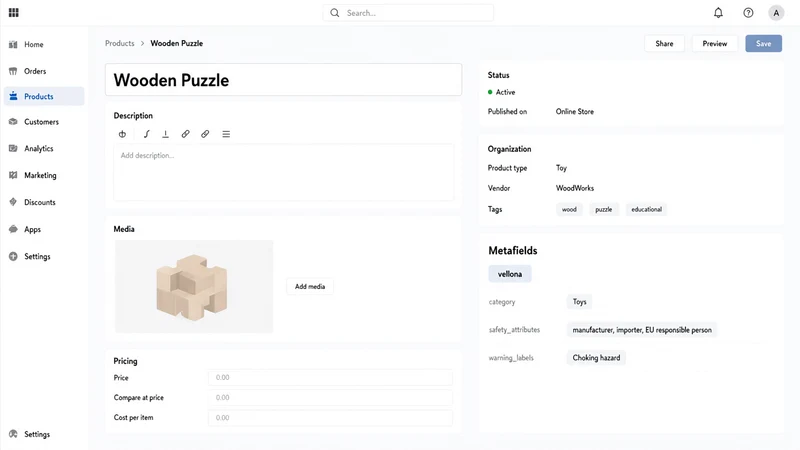Click the Home sidebar icon

(13, 44)
